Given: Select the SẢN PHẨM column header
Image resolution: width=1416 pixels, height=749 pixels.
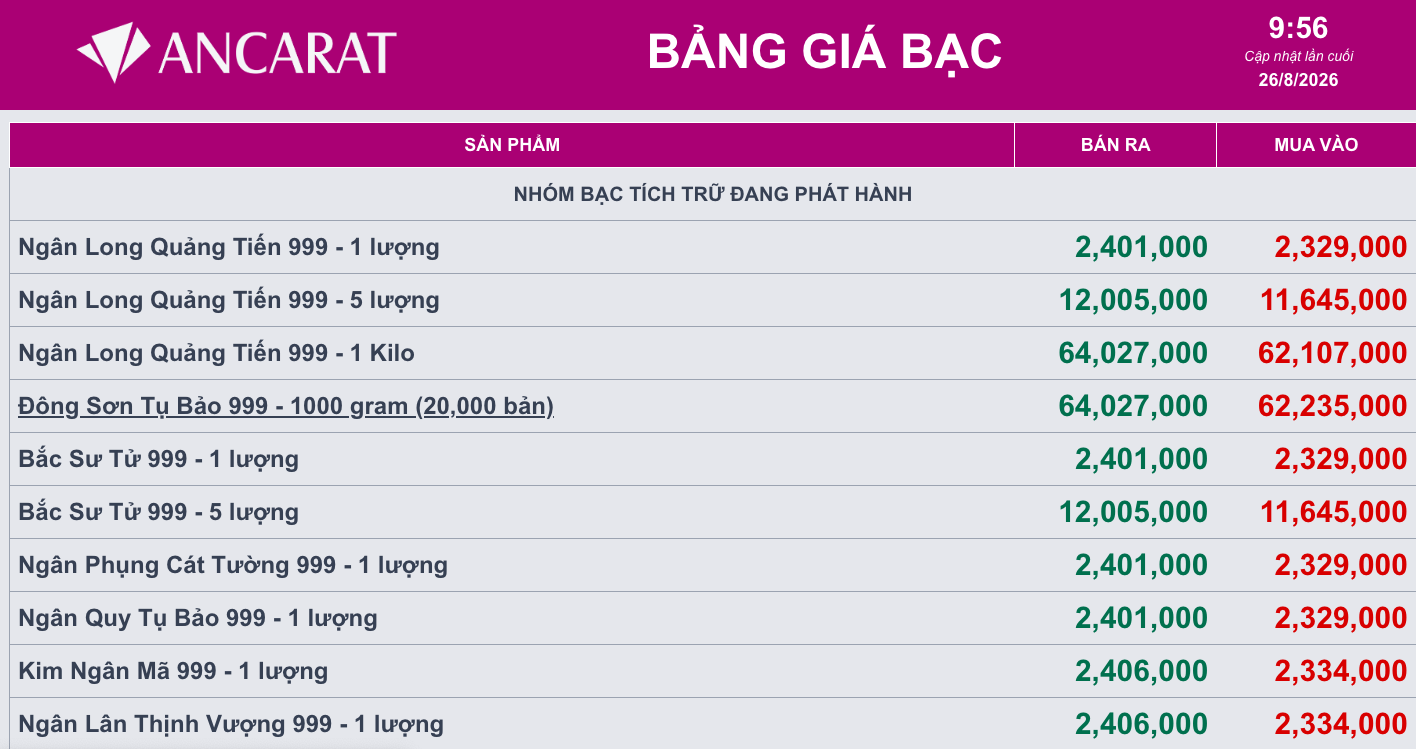Looking at the screenshot, I should coord(512,145).
